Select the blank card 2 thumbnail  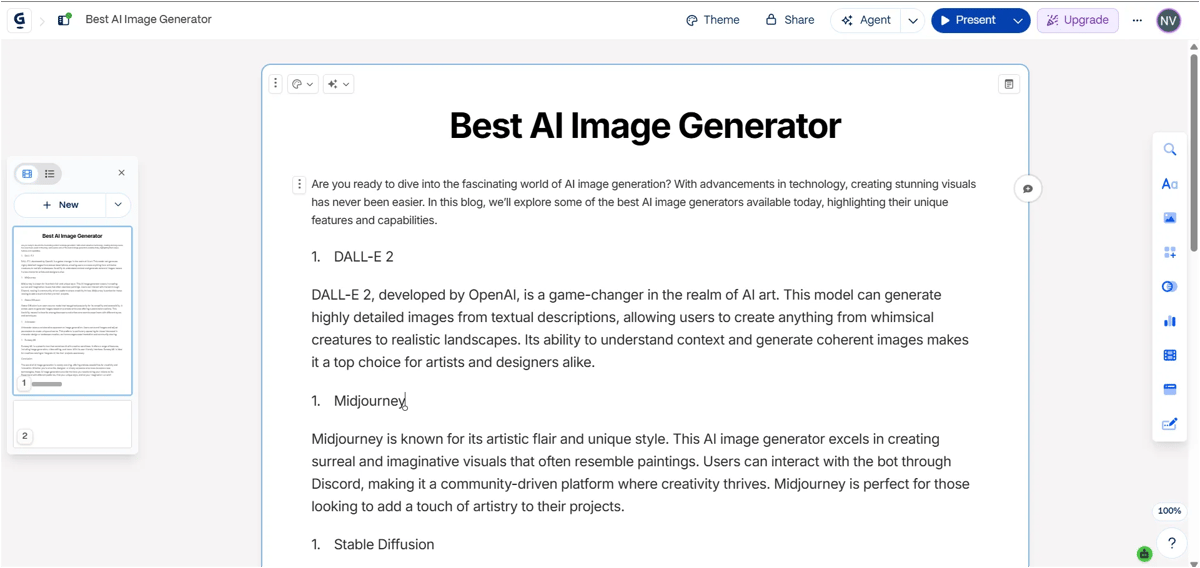click(72, 424)
